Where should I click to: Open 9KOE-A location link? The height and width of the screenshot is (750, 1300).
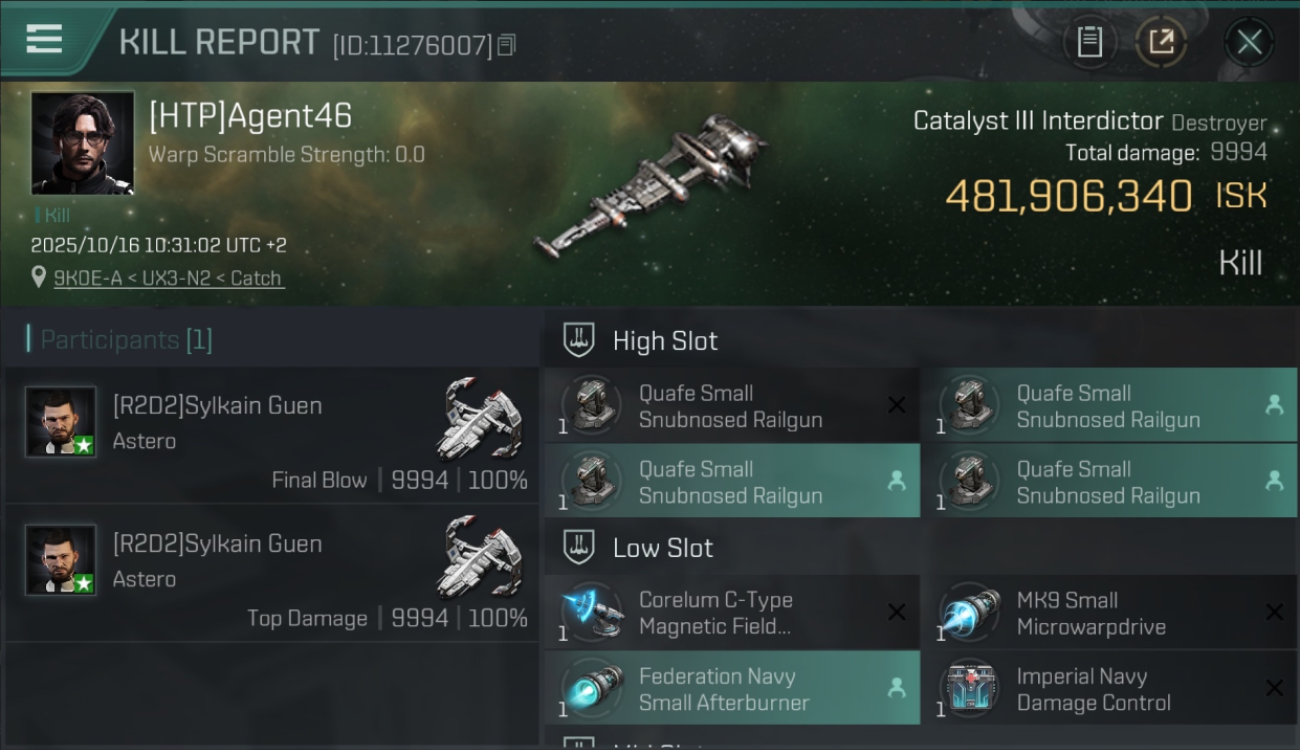169,278
